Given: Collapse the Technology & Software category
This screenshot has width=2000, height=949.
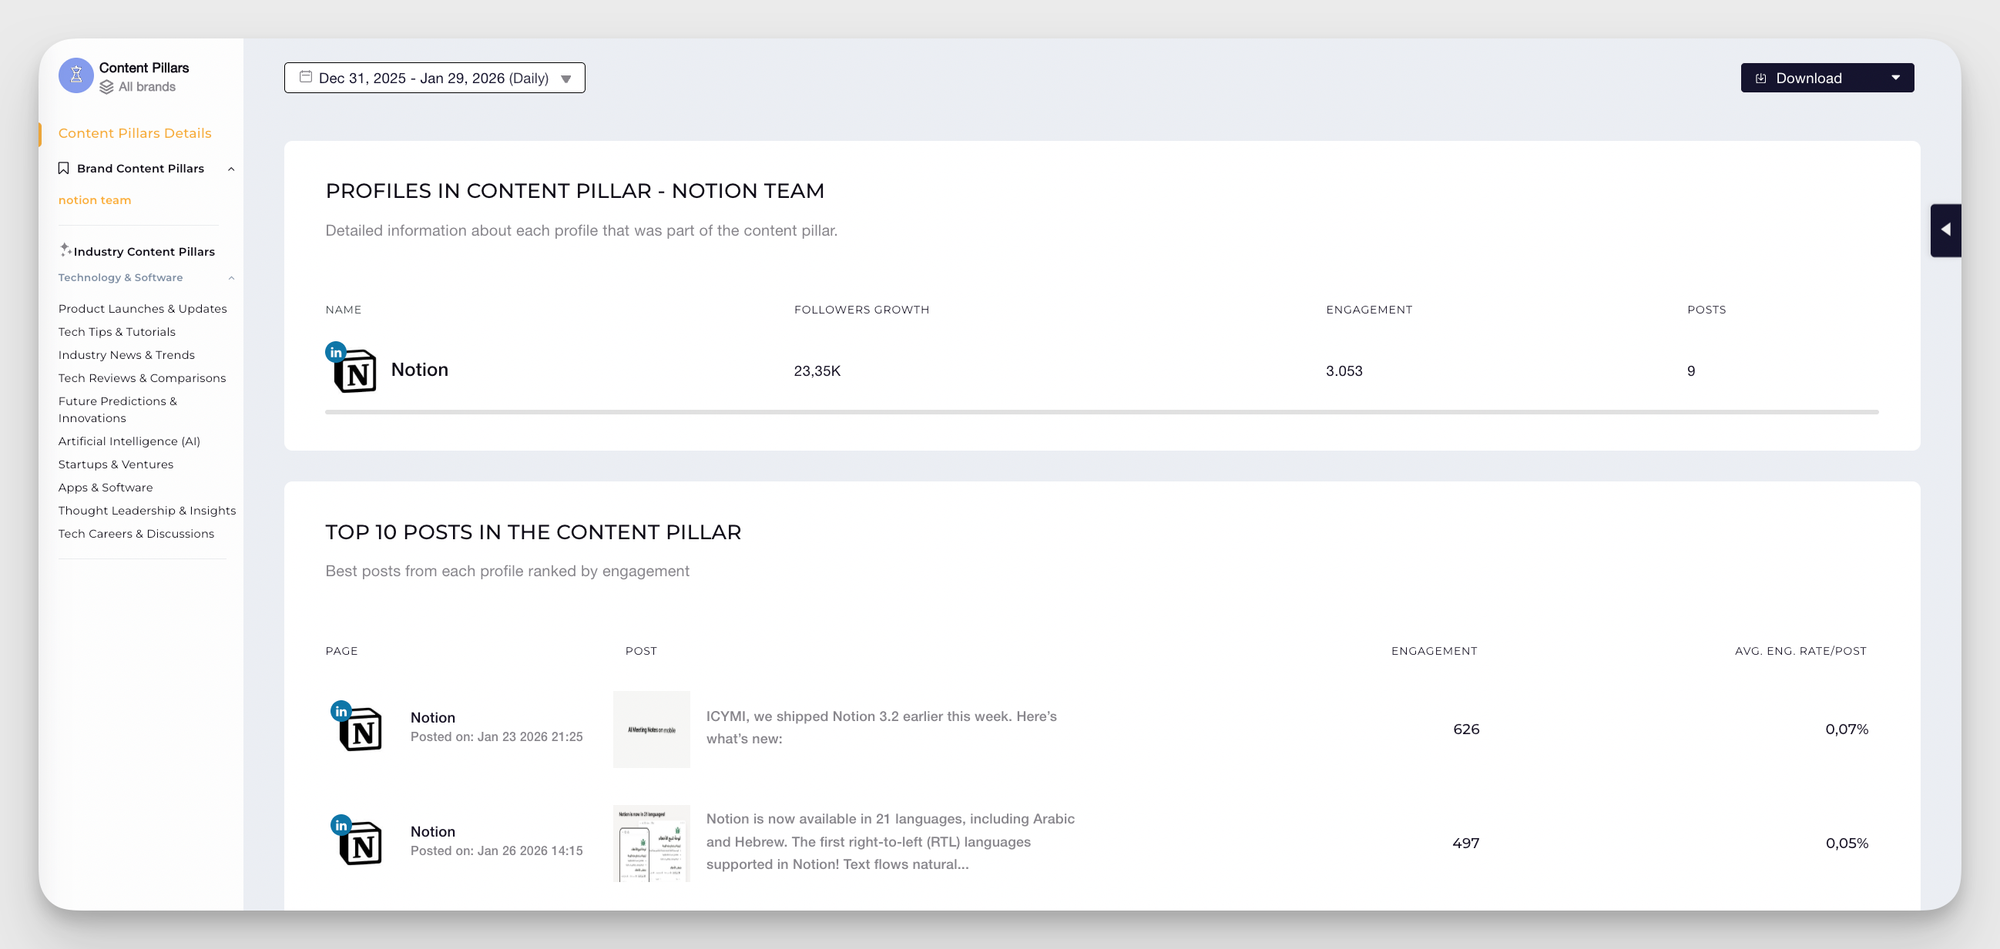Looking at the screenshot, I should coord(231,277).
